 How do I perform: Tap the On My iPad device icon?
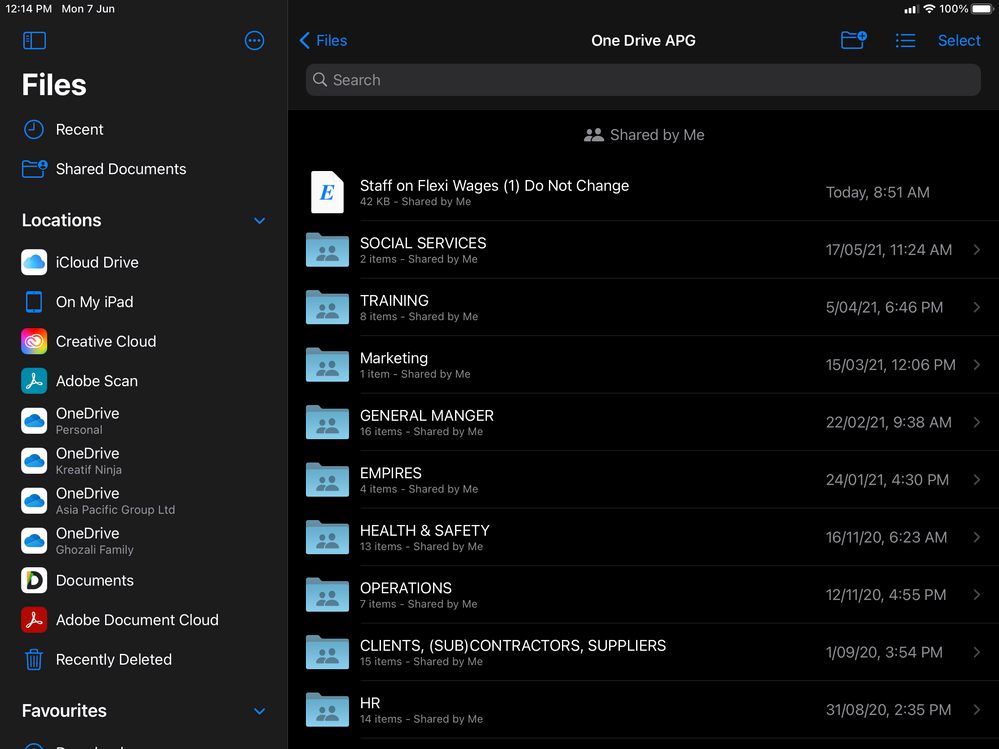click(x=34, y=302)
